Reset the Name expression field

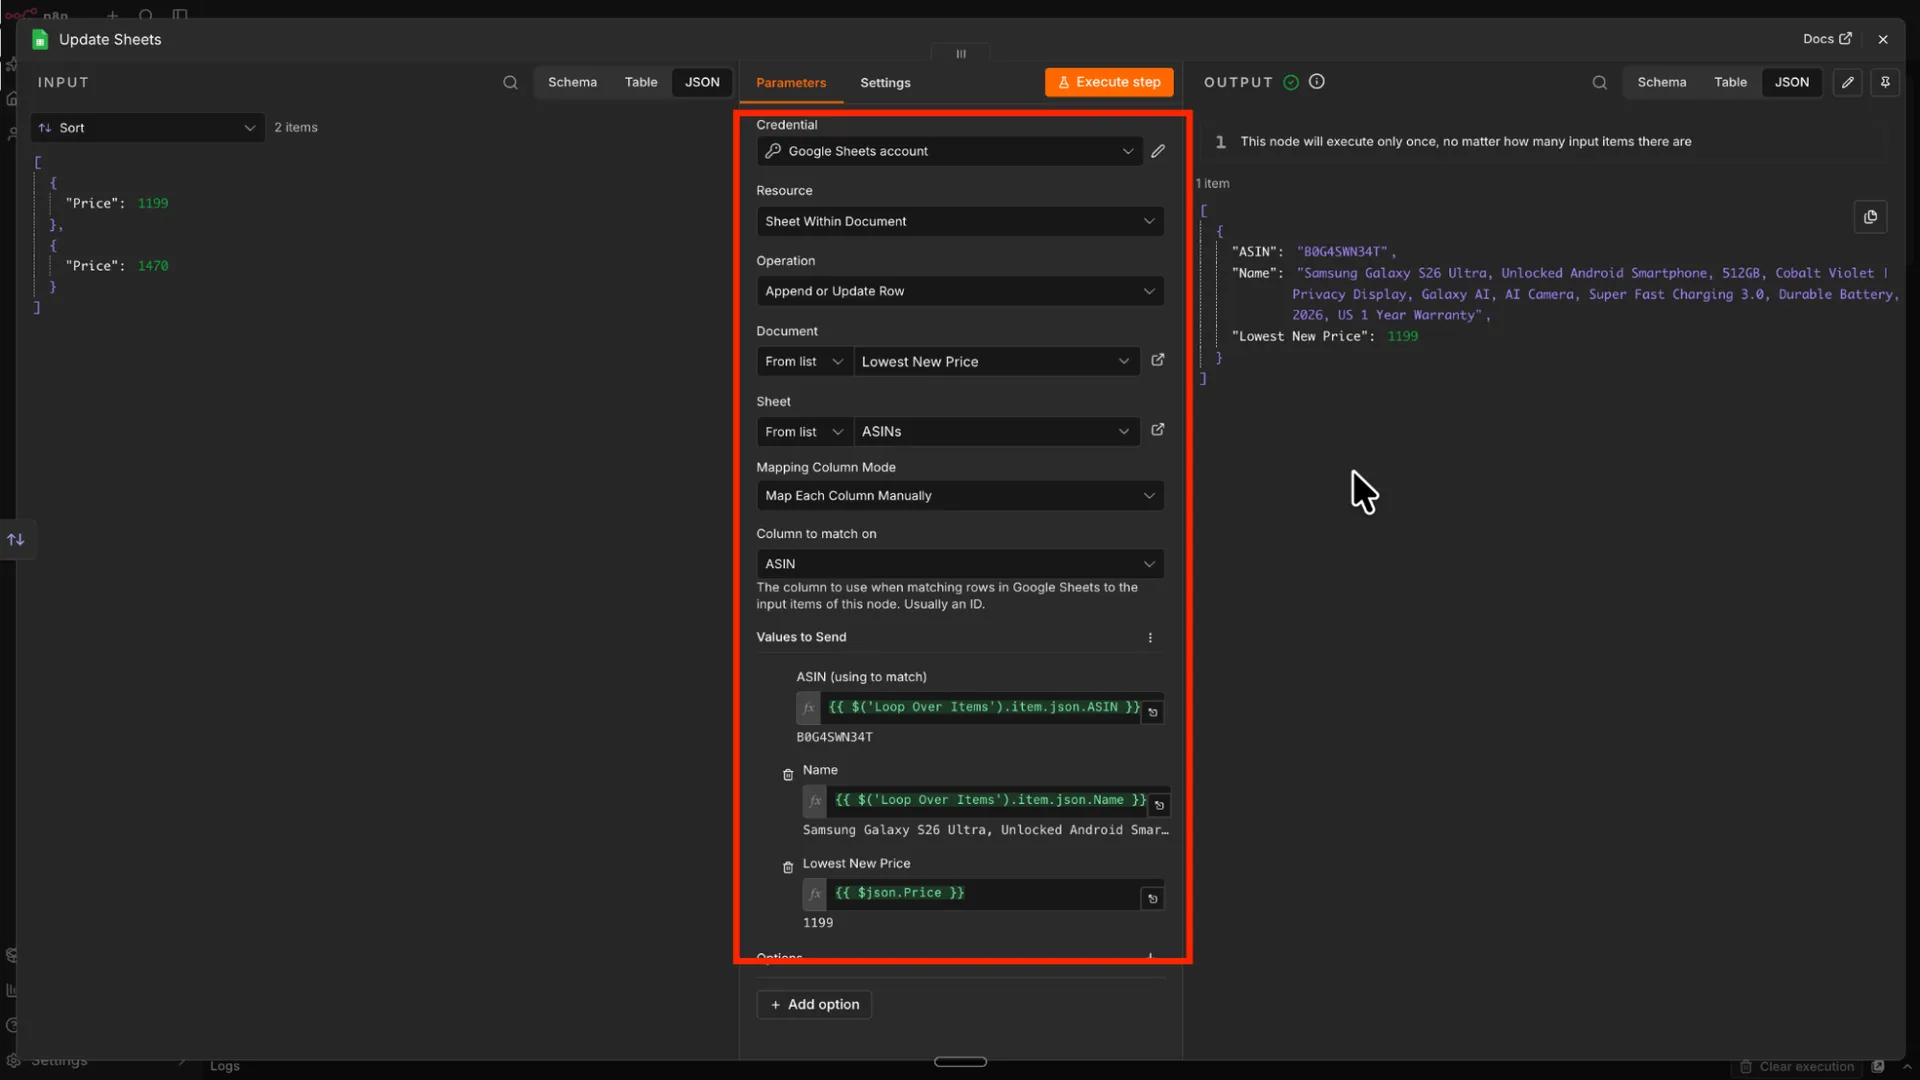point(1159,806)
